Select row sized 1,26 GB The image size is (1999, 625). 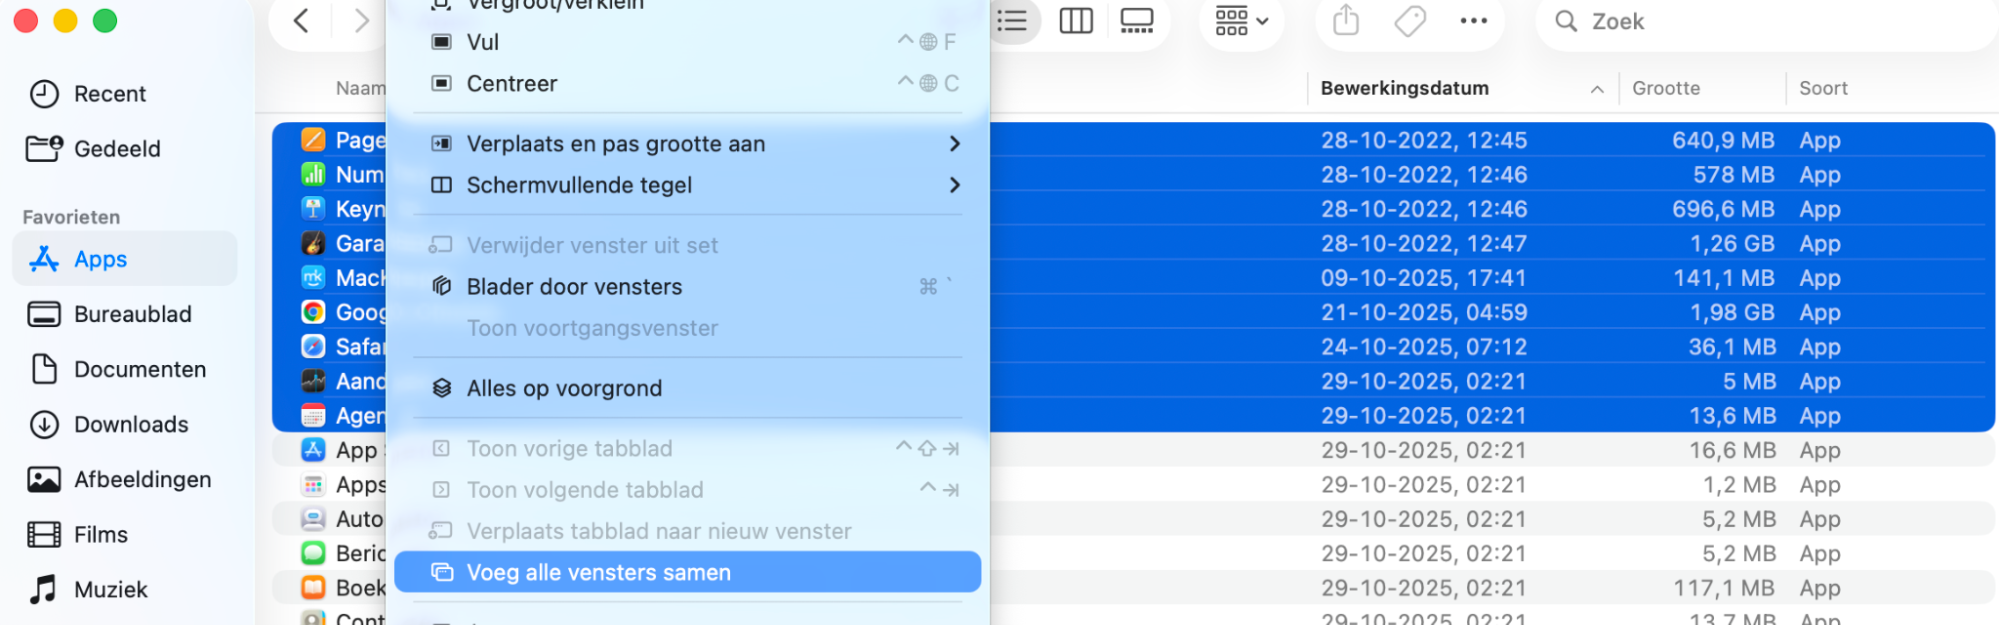[x=1133, y=243]
